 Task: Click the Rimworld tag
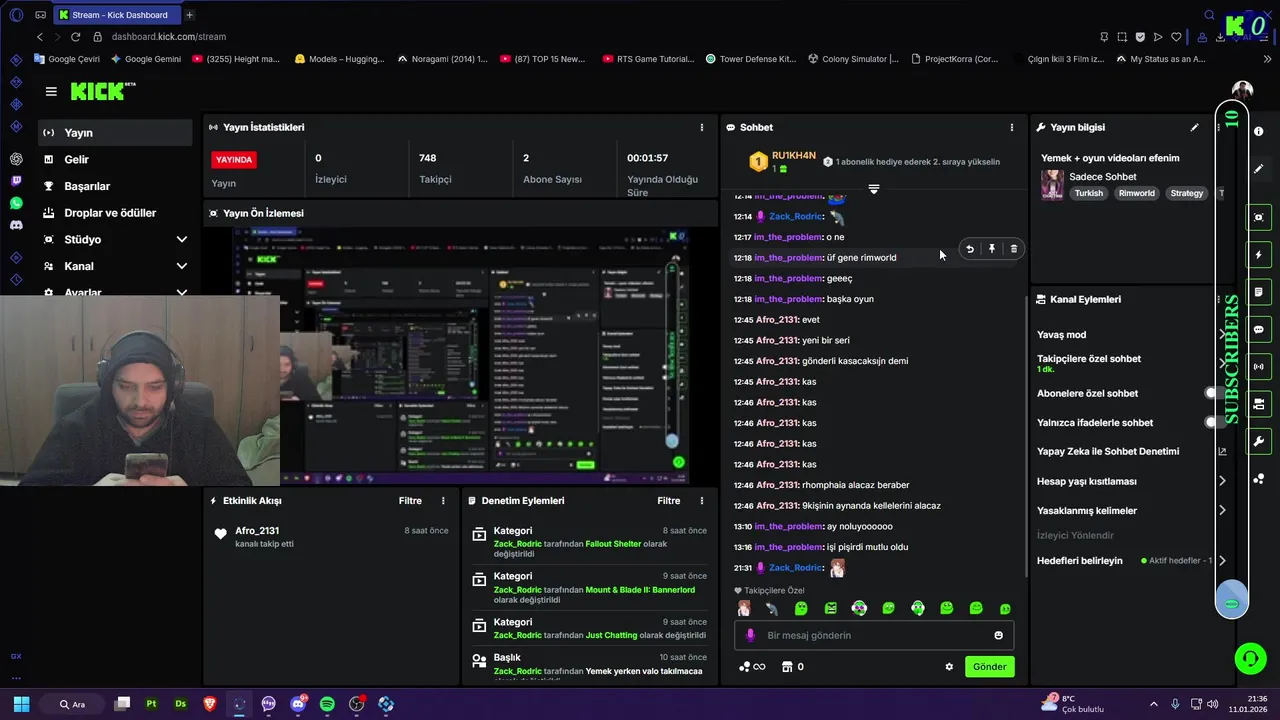coord(1136,193)
